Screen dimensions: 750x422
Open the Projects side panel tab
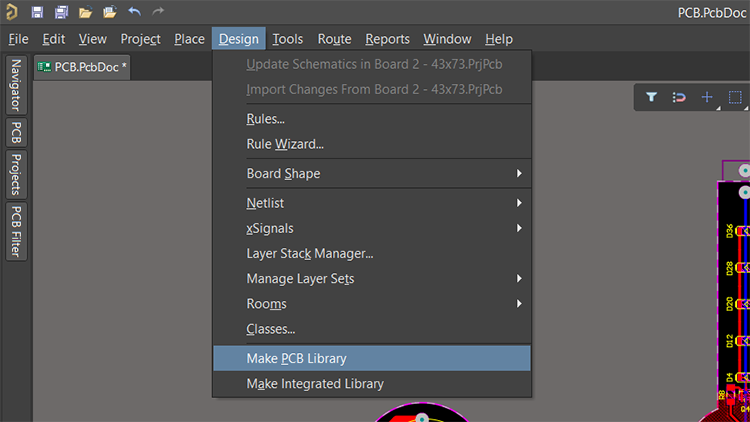pos(17,173)
